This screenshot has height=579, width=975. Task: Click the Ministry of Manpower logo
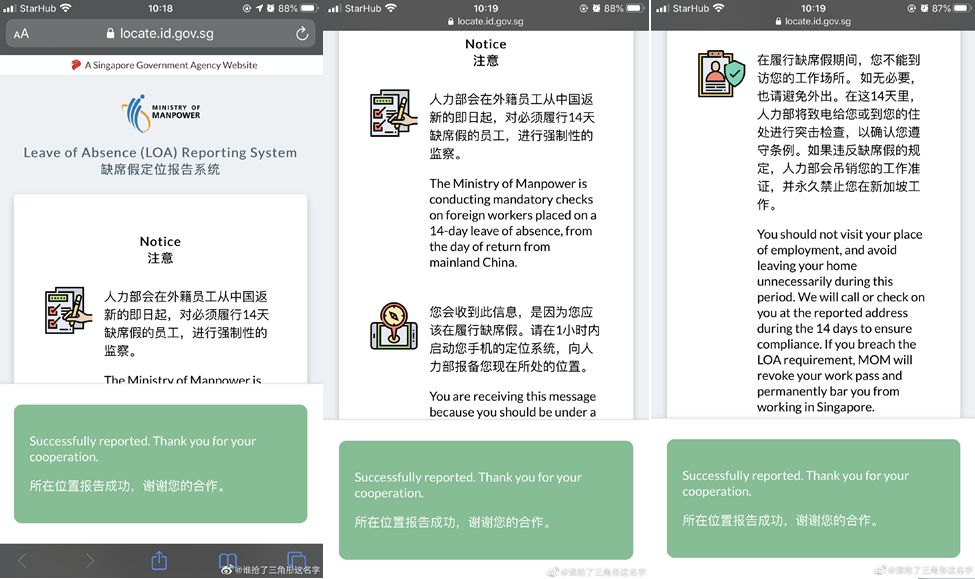pyautogui.click(x=160, y=114)
